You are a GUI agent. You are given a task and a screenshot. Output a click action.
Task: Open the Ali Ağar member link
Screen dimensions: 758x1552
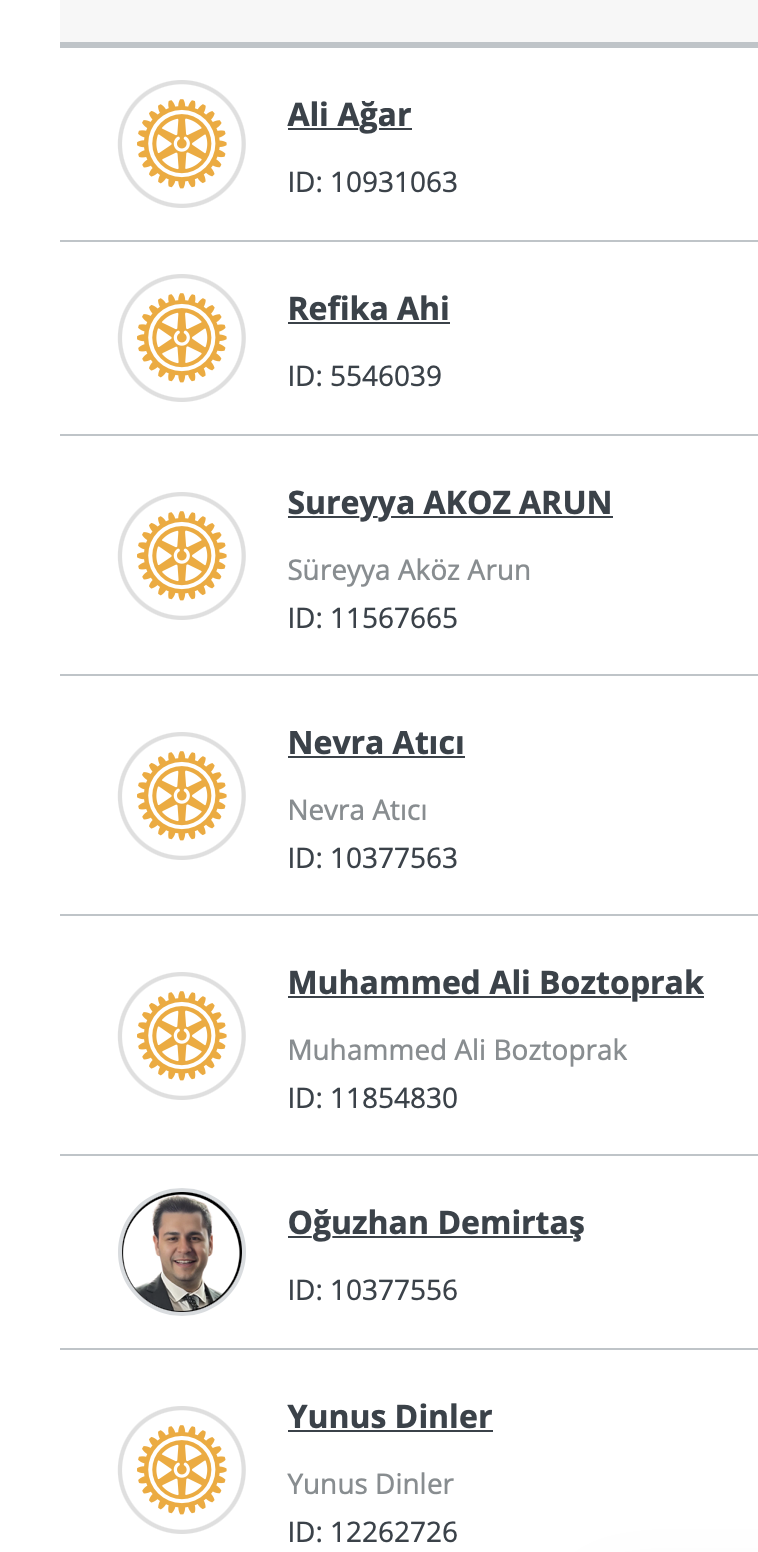click(349, 115)
